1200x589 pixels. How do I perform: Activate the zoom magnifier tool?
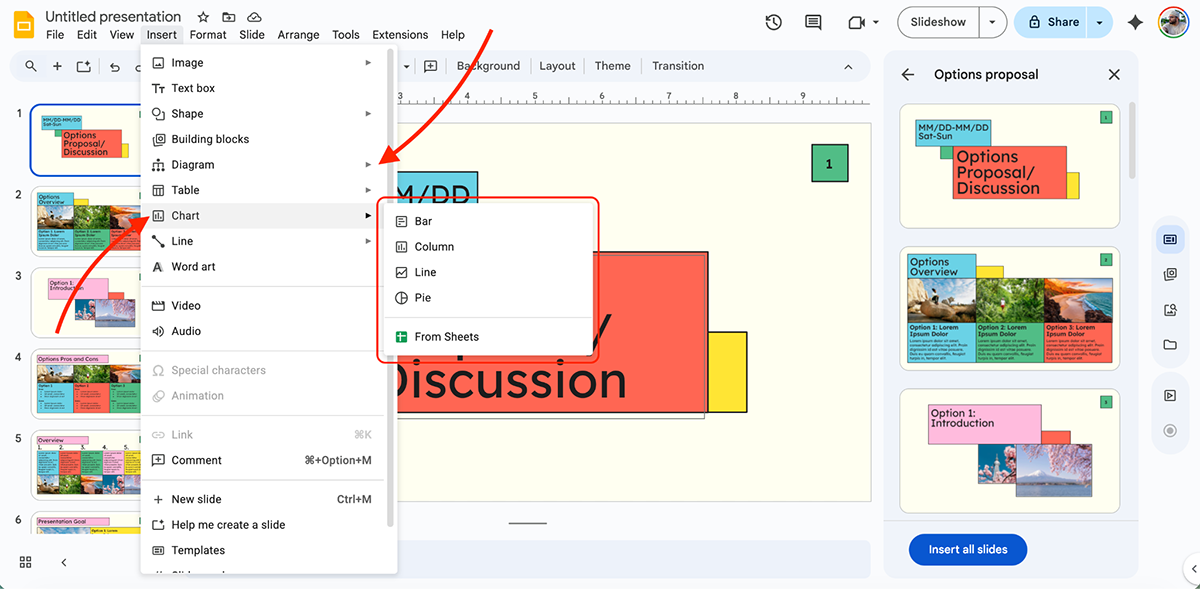[x=30, y=66]
